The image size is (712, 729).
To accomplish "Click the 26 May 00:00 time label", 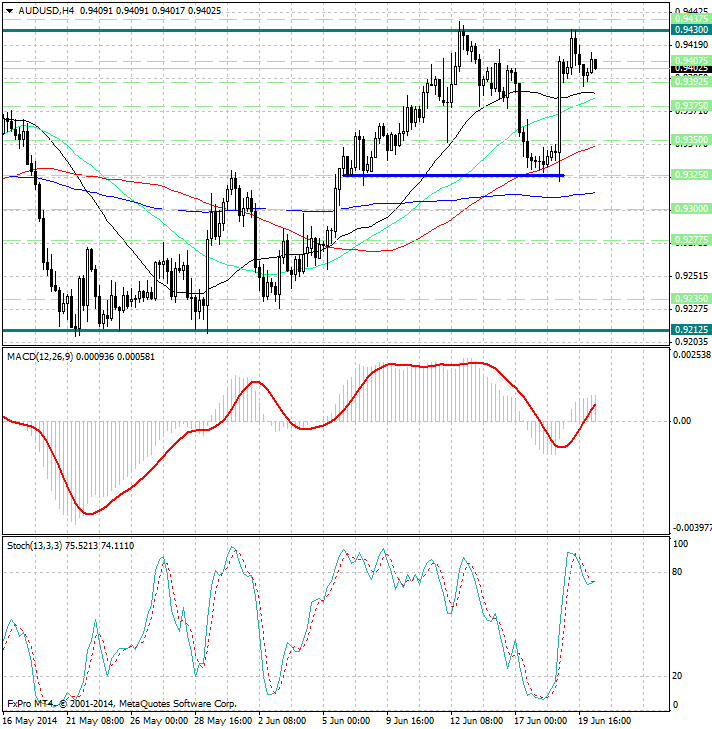I will tap(160, 721).
